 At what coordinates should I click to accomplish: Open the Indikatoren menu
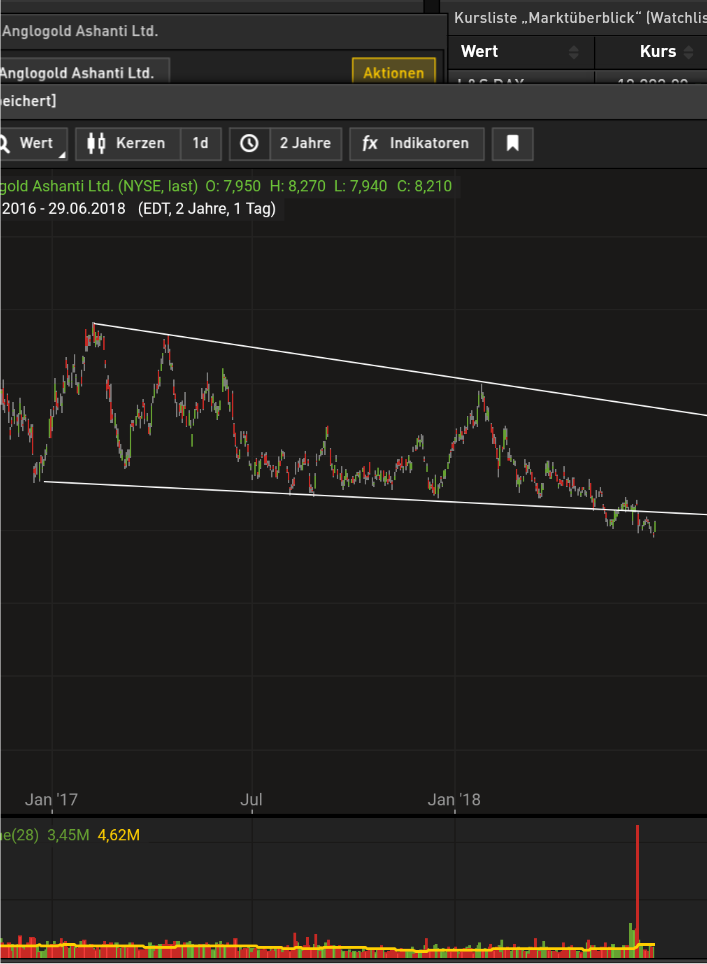point(428,143)
